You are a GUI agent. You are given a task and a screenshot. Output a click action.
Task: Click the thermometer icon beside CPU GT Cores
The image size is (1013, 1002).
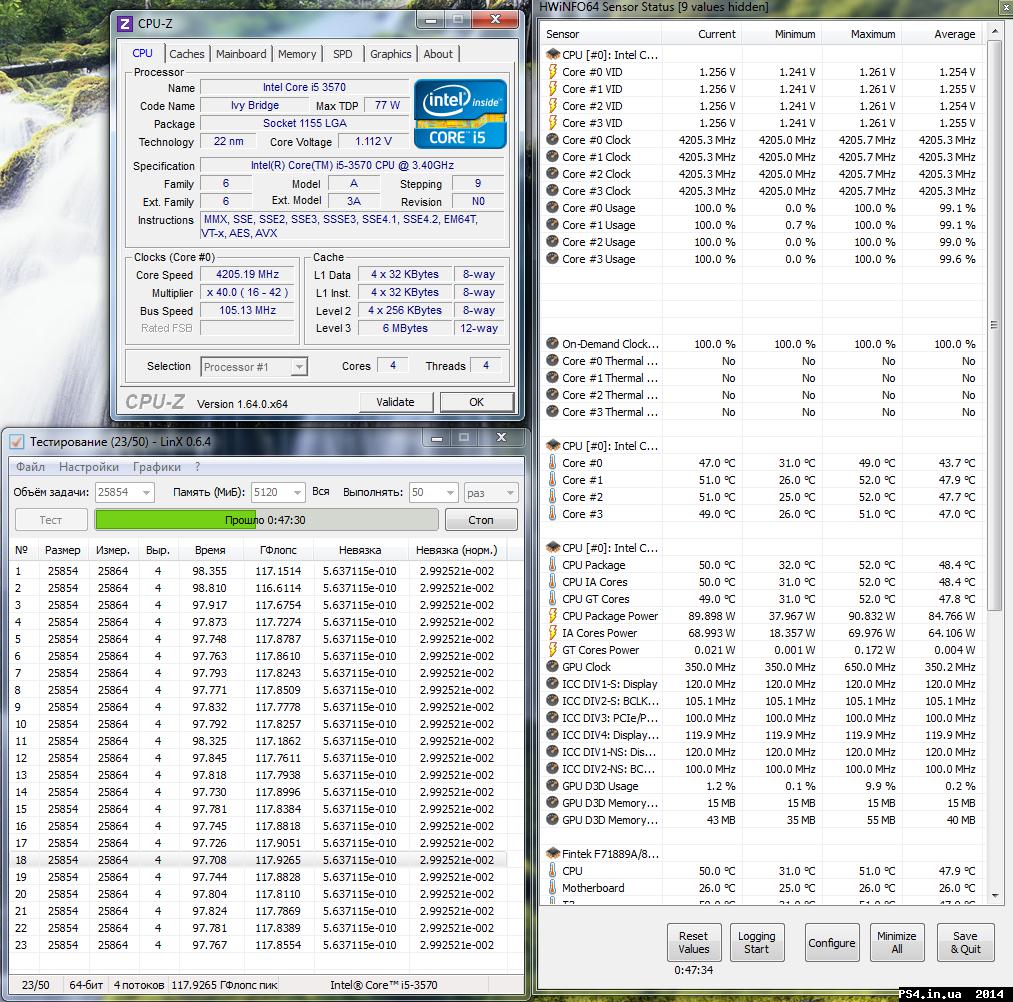[552, 599]
